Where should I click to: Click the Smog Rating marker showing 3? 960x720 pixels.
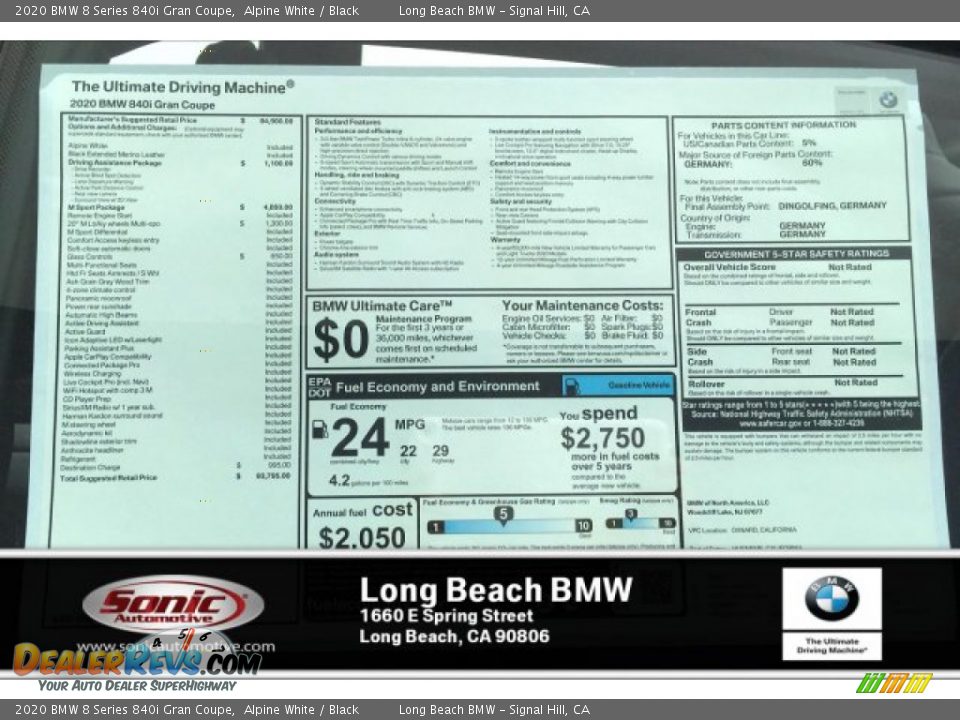click(631, 514)
